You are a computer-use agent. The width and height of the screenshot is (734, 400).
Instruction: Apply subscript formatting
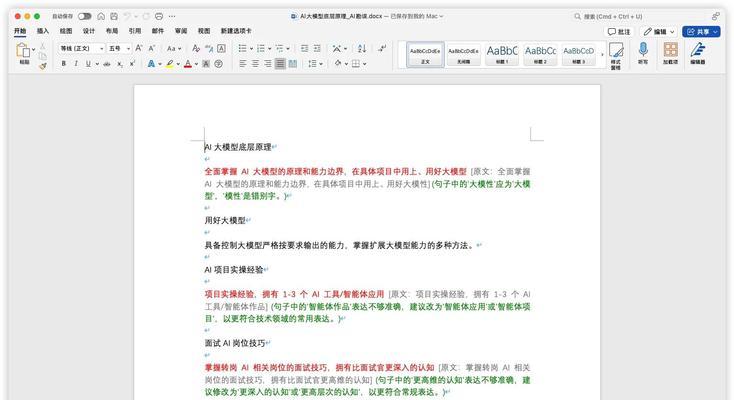click(x=120, y=64)
